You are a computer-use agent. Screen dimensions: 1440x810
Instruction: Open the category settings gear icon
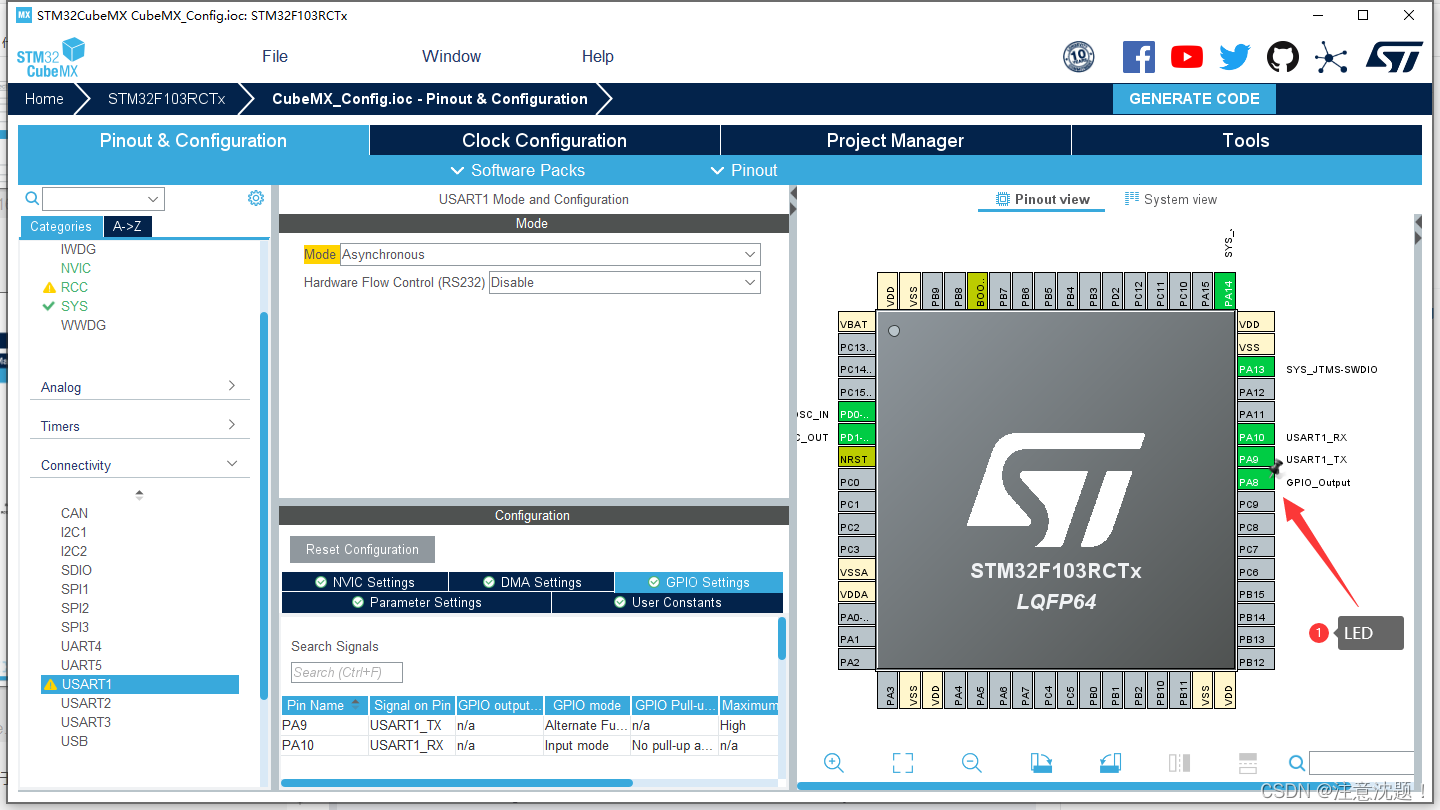point(256,198)
